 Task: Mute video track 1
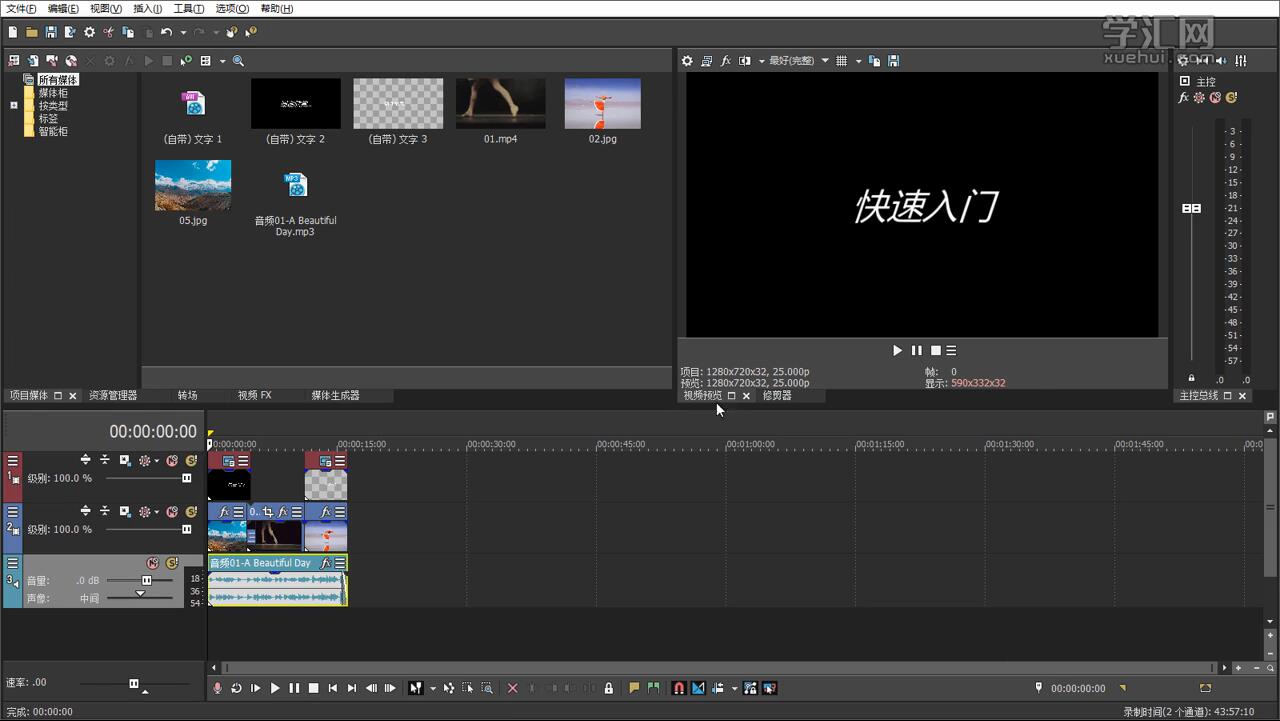tap(172, 461)
